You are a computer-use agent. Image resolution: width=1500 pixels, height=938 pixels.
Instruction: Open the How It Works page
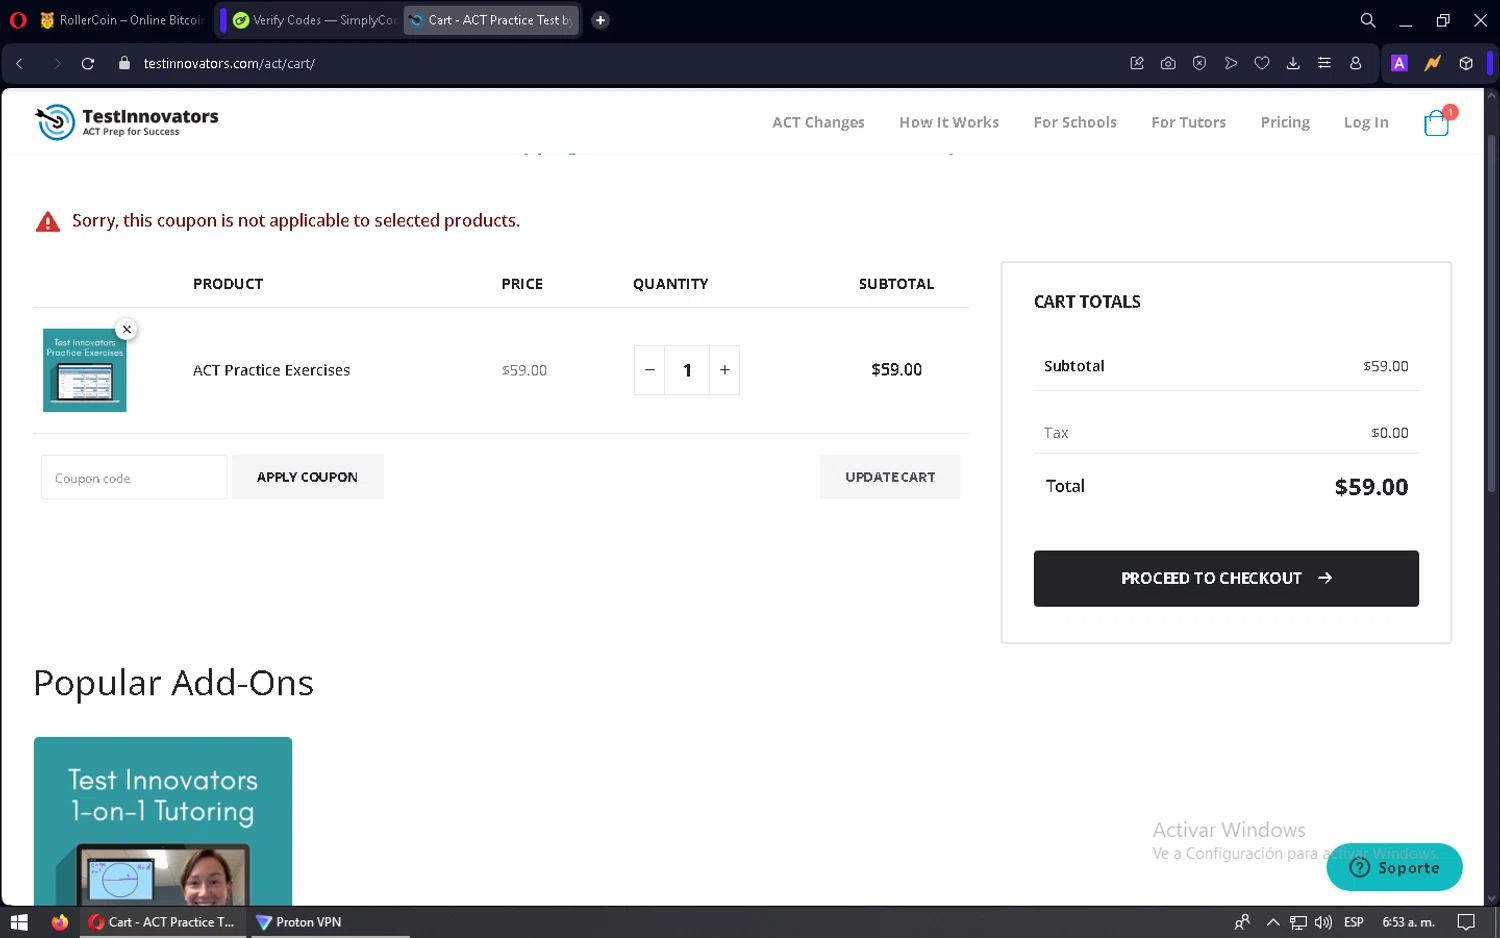[949, 122]
